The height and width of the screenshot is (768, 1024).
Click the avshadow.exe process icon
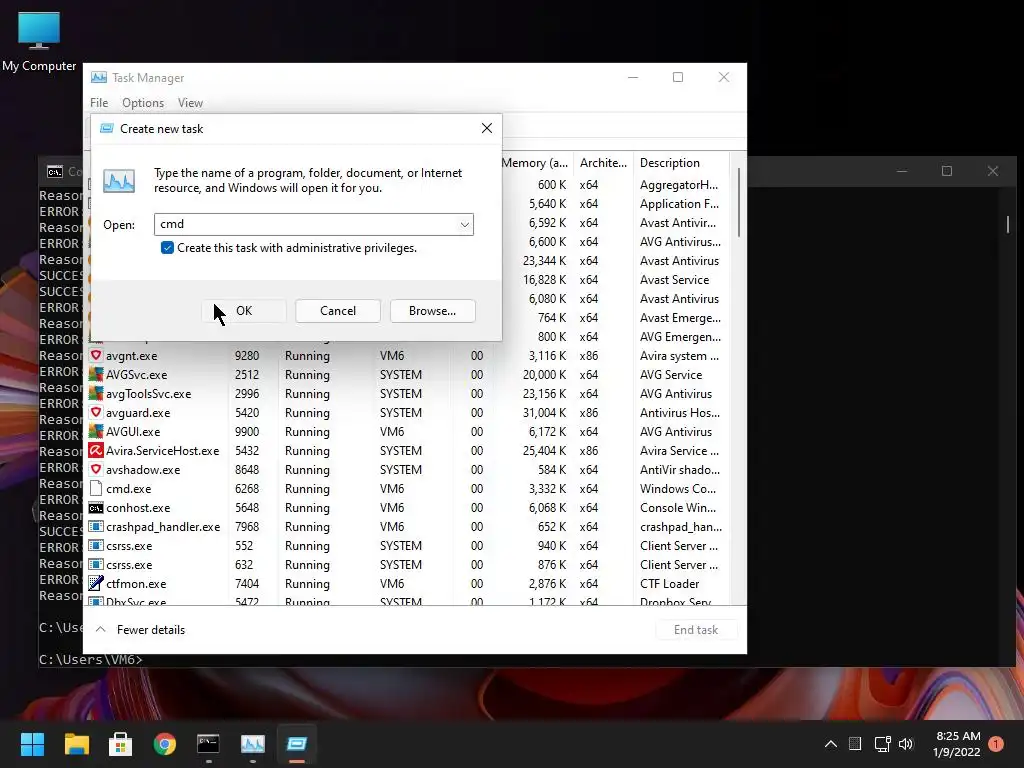(96, 470)
